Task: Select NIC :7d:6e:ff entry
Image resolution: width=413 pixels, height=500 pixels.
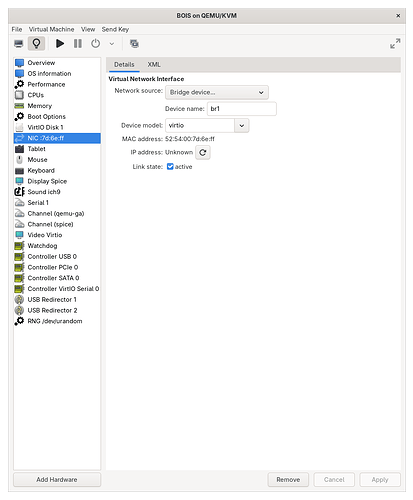Action: (x=57, y=138)
